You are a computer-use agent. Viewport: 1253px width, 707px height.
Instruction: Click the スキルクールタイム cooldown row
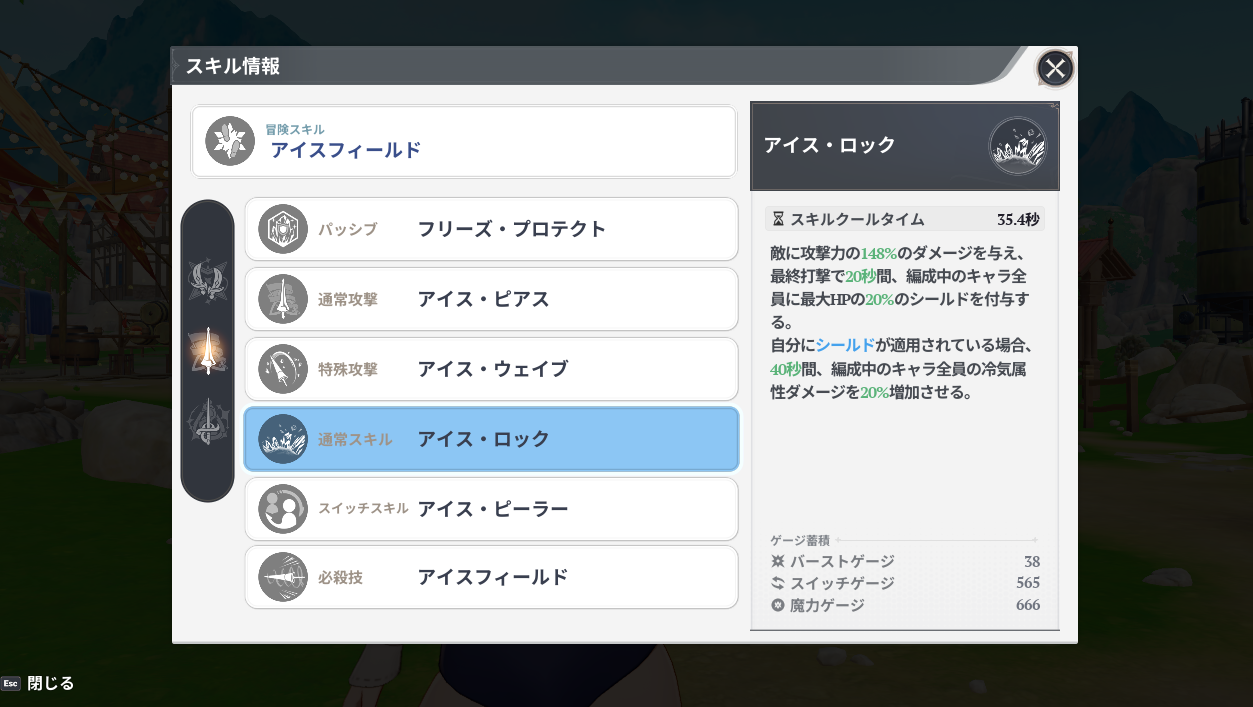tap(904, 219)
